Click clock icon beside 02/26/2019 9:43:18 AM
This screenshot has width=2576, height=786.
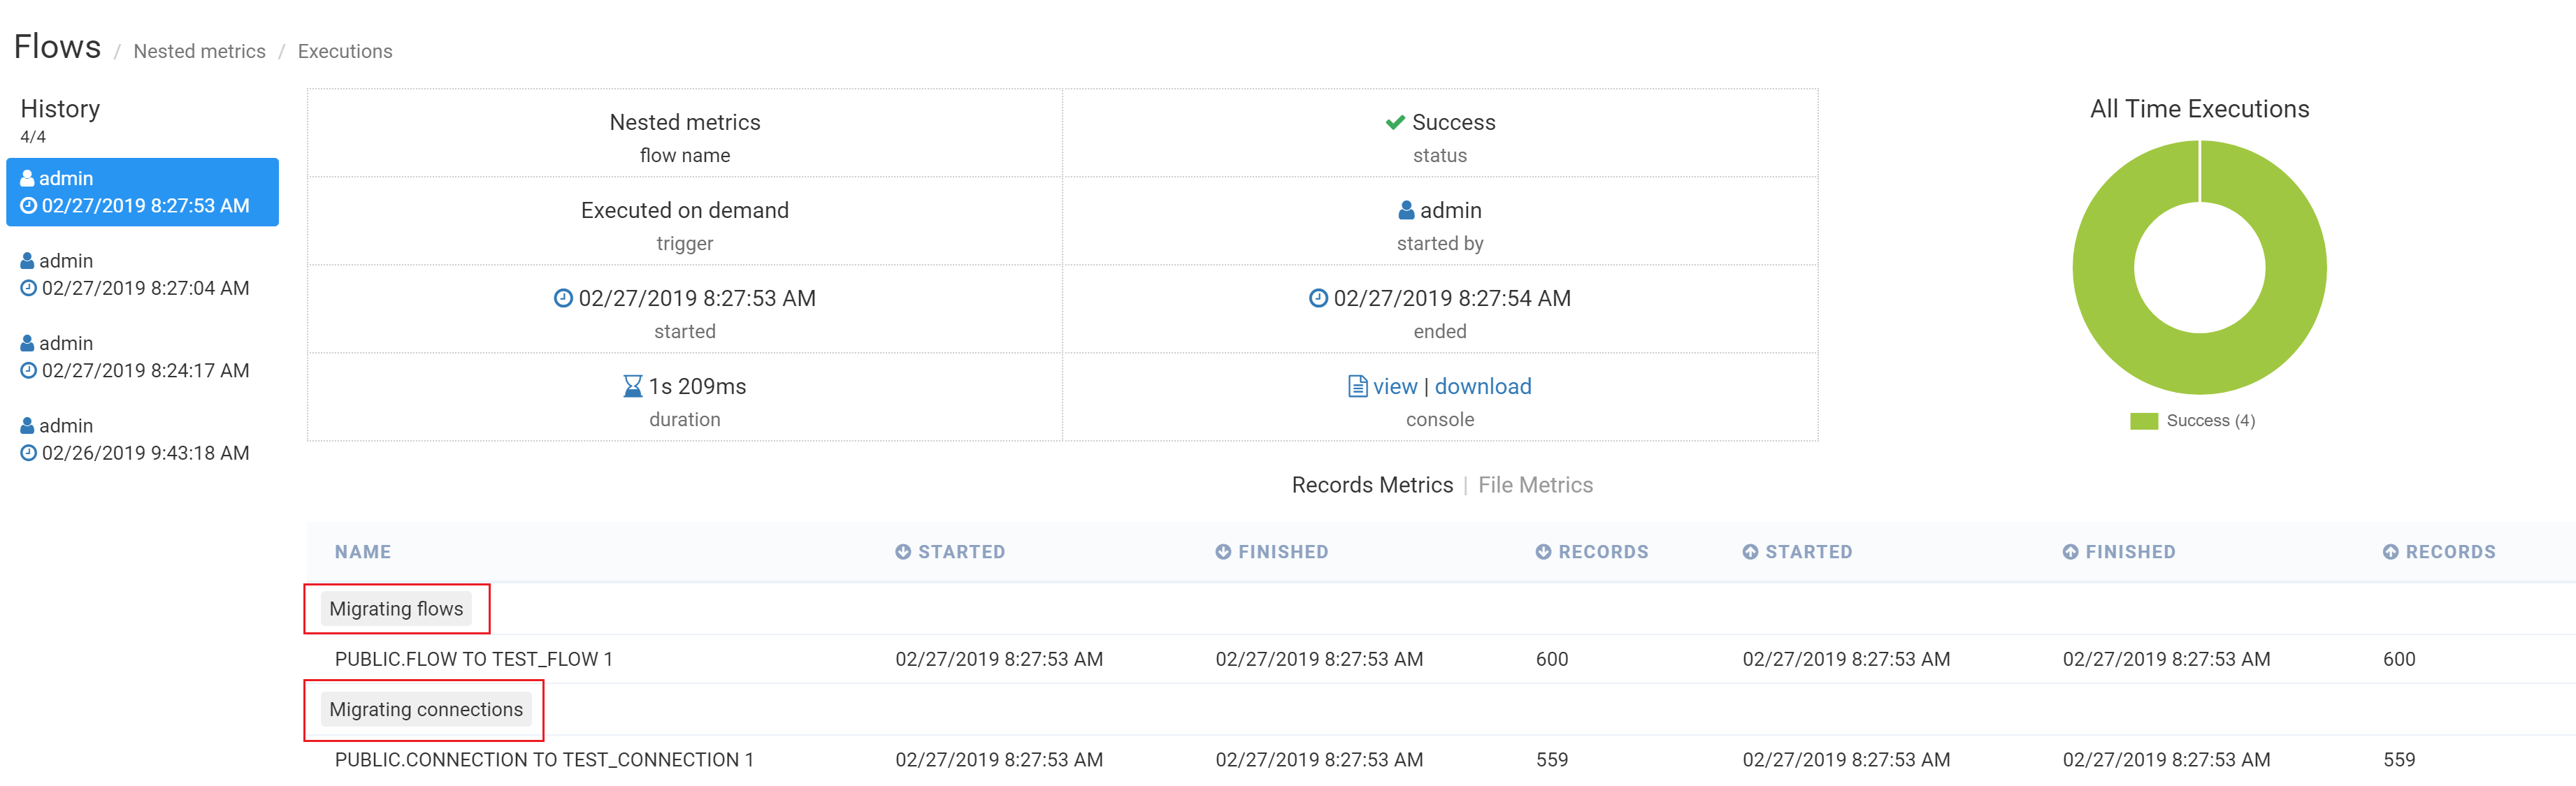[29, 453]
